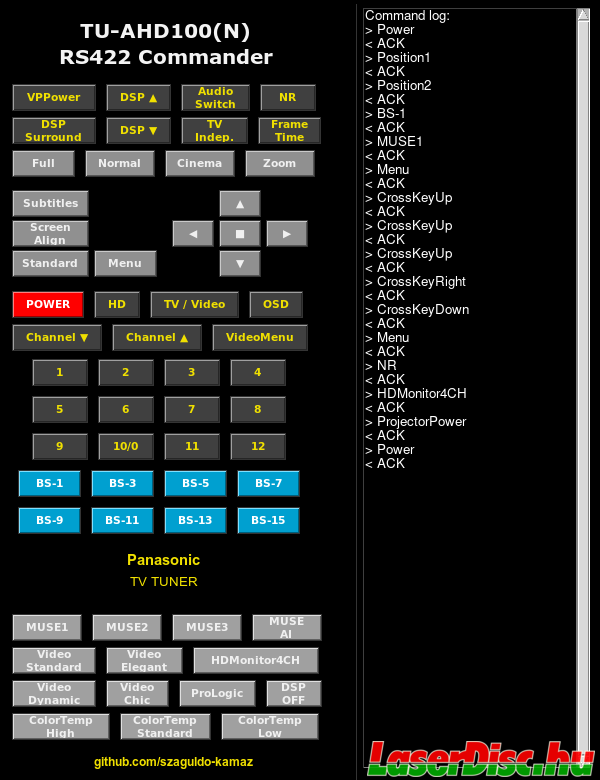Viewport: 600px width, 780px height.
Task: Select Zoom aspect mode
Action: 280,163
